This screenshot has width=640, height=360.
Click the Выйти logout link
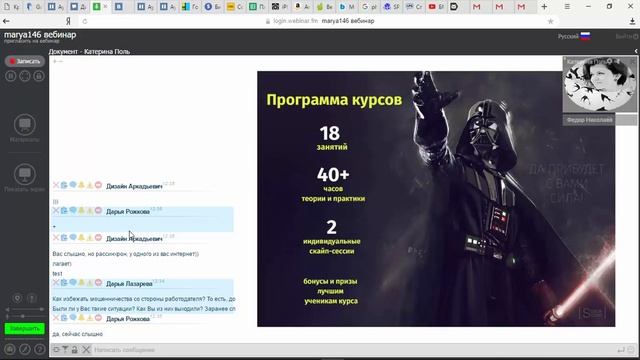[627, 36]
